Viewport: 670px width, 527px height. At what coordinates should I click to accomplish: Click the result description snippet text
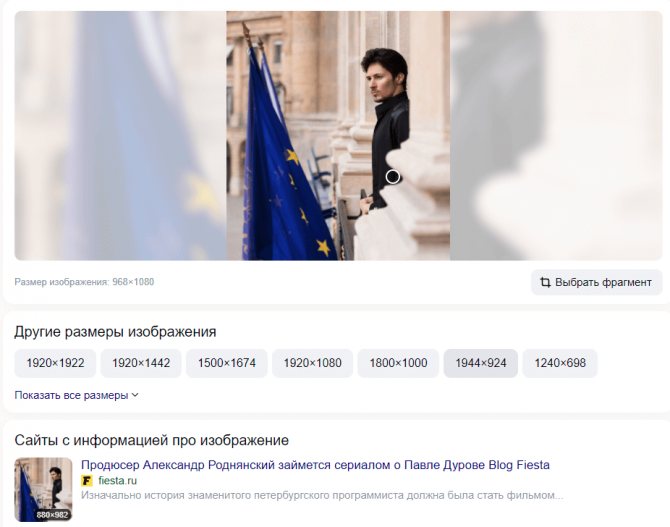(322, 495)
